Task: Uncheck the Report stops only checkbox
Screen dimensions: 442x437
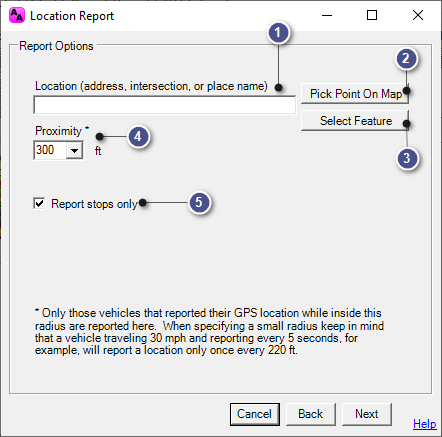Action: point(39,203)
